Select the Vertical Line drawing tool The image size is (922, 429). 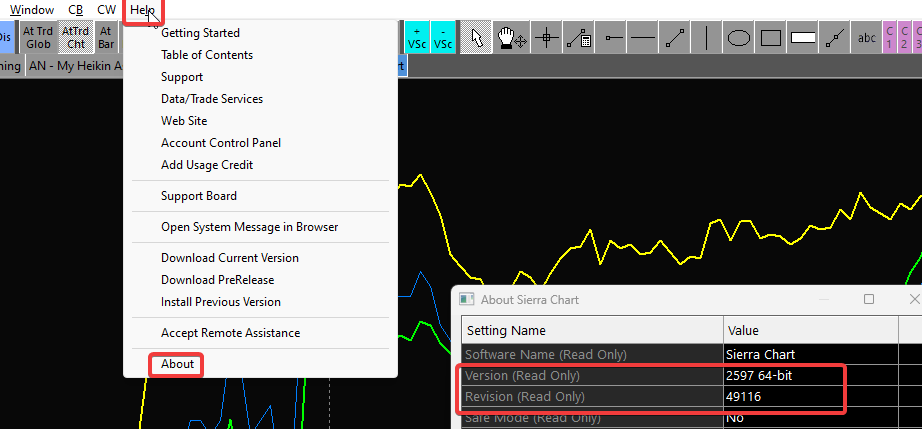[706, 38]
